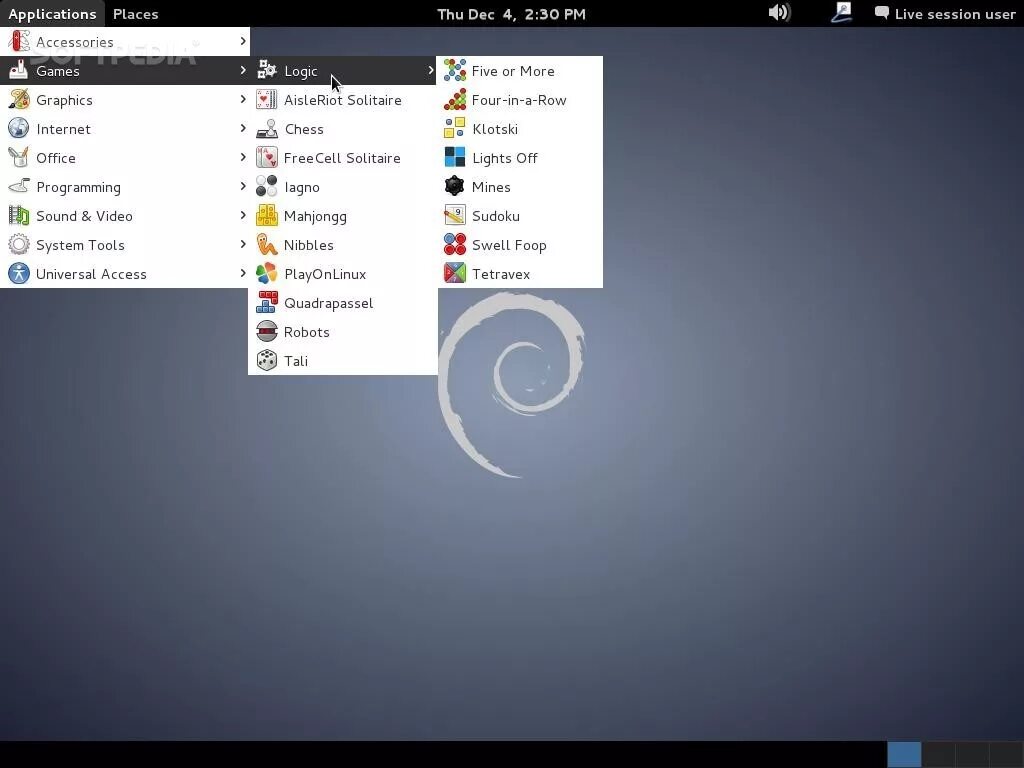Expand the Sound & Video submenu arrow
This screenshot has height=768, width=1024.
click(x=243, y=216)
